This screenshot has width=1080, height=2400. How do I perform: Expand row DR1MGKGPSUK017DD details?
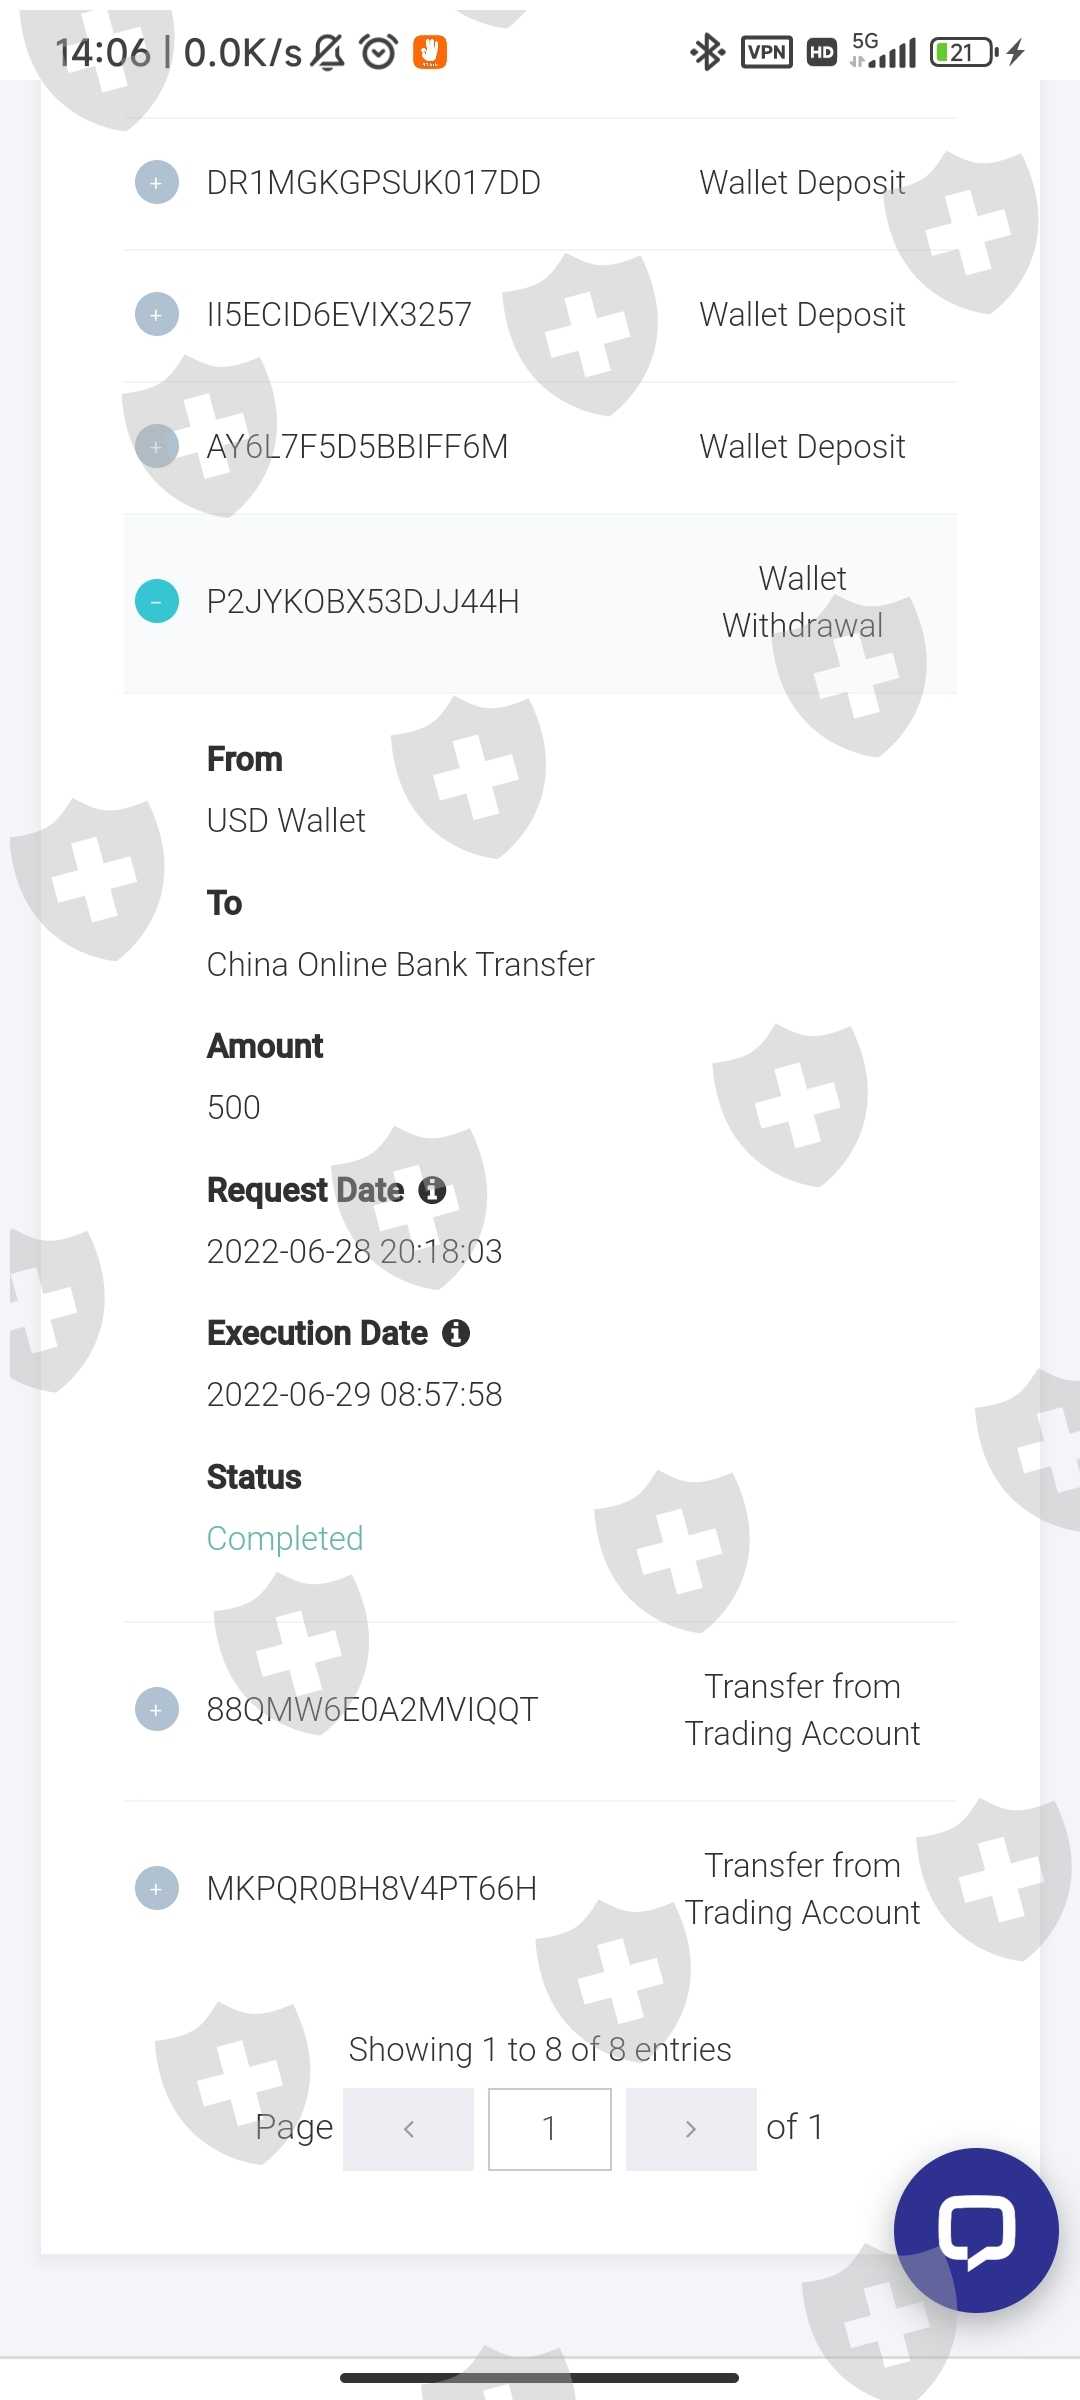(x=157, y=183)
